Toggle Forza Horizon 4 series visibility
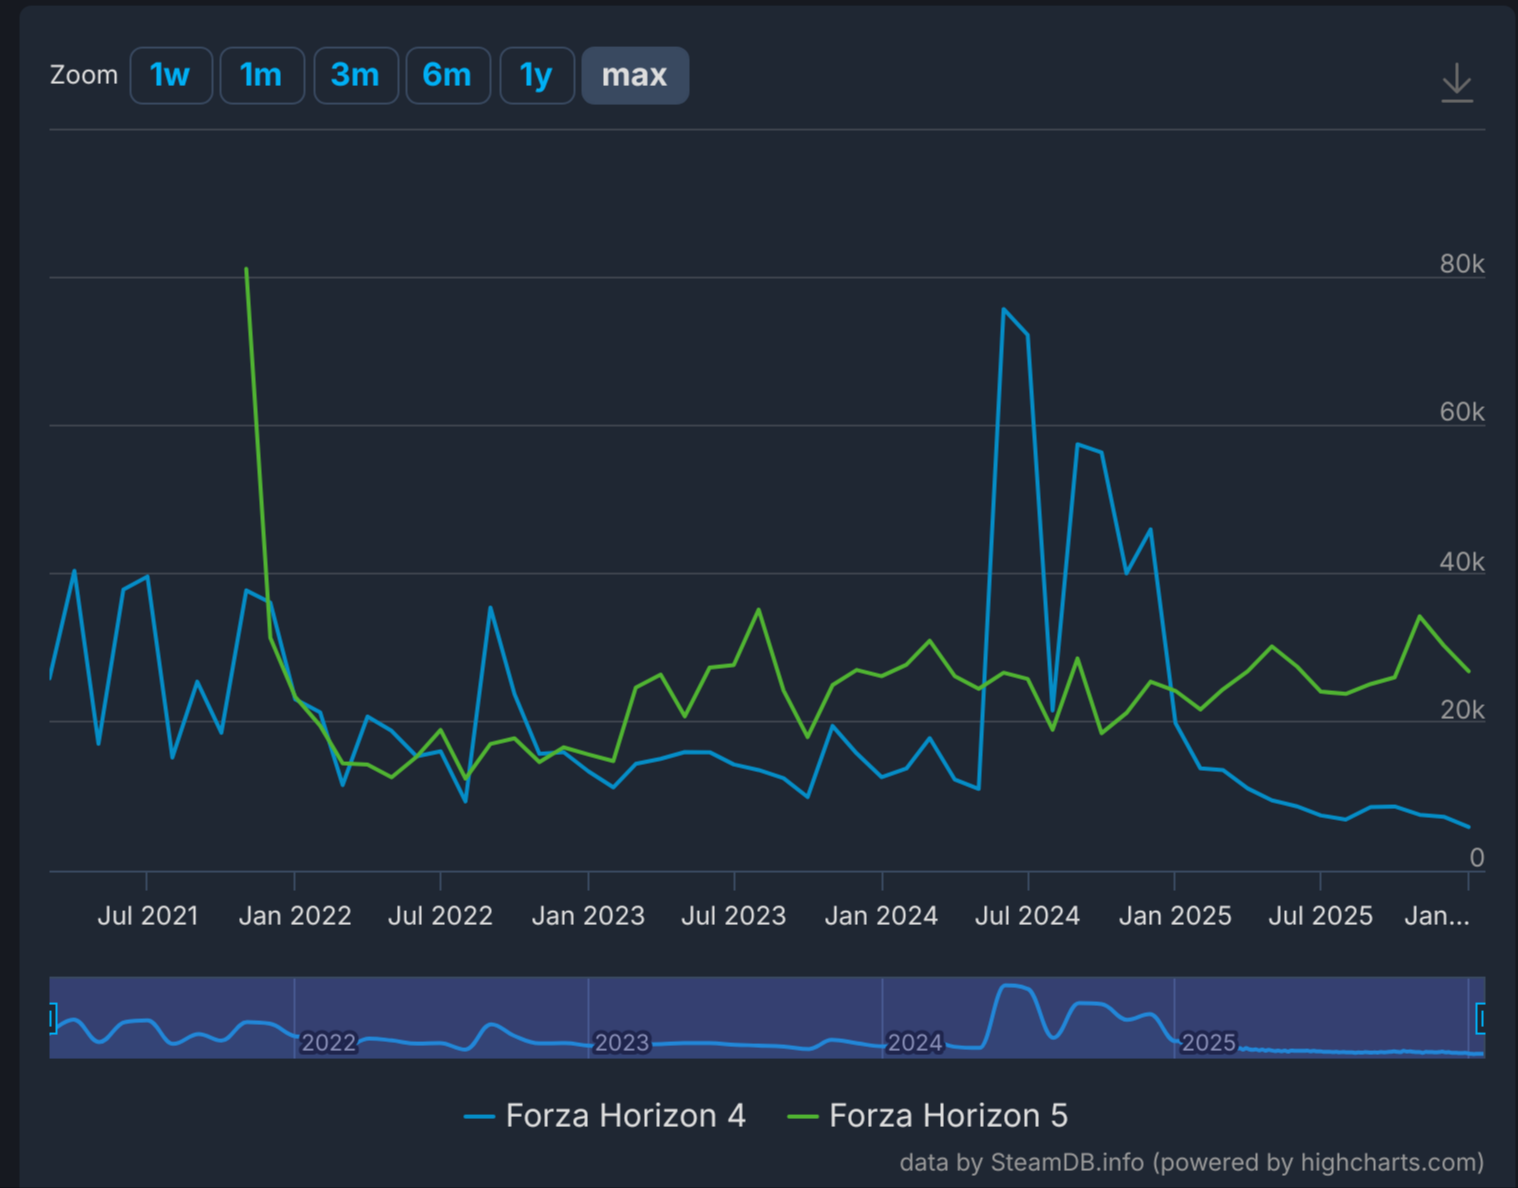 (x=606, y=1115)
